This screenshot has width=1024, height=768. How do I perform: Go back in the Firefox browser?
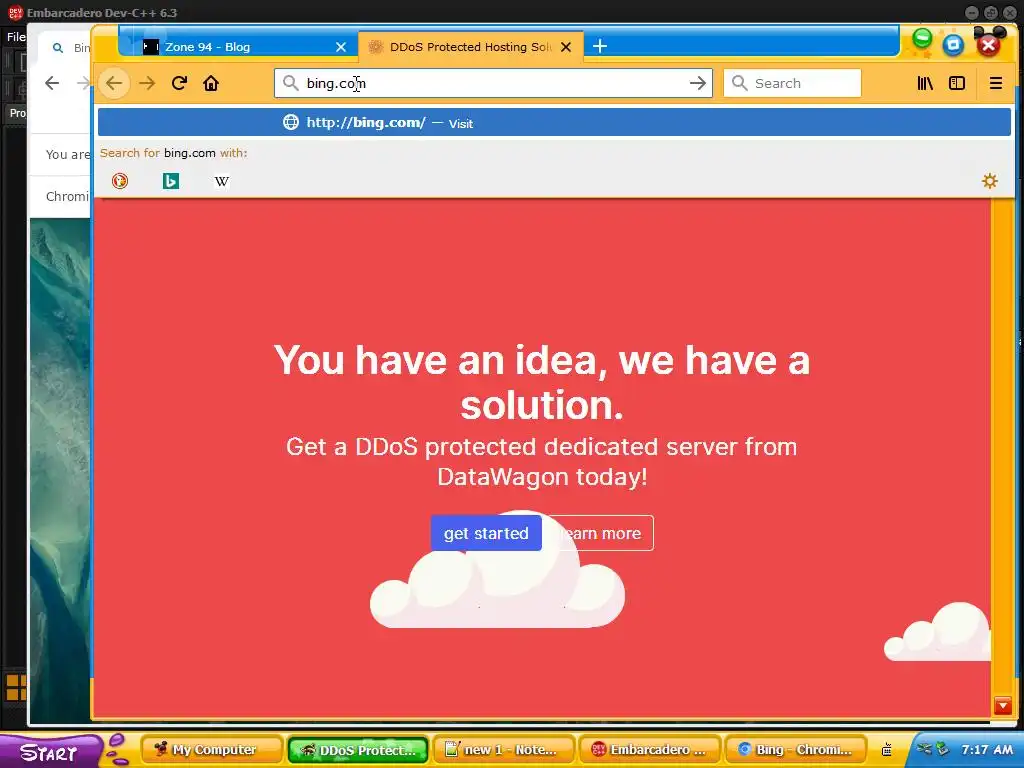coord(114,84)
